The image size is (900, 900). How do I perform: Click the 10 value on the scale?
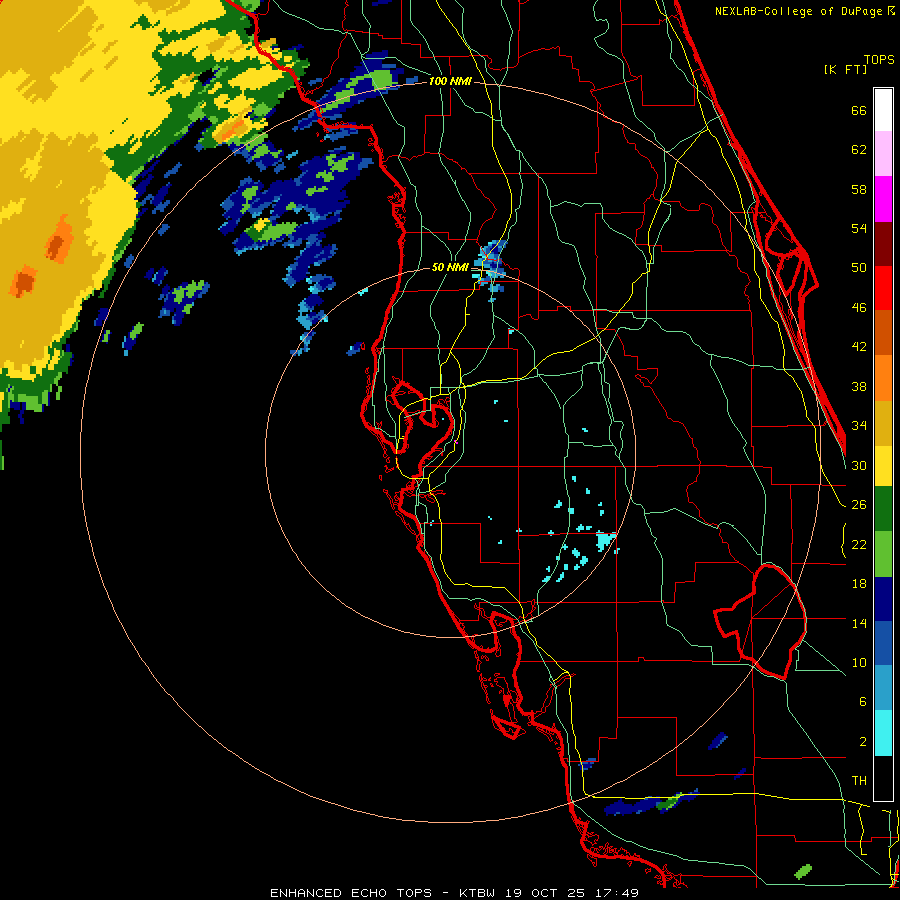(859, 662)
